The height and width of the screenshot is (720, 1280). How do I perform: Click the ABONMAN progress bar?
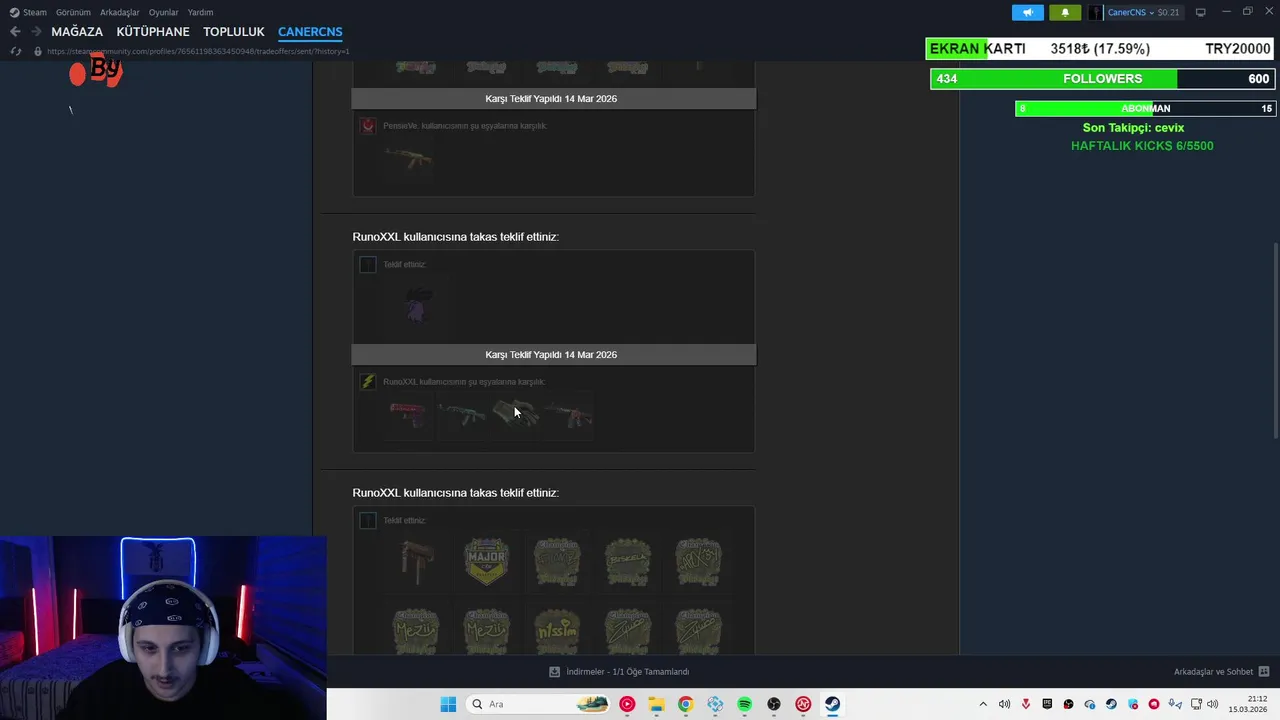point(1145,108)
